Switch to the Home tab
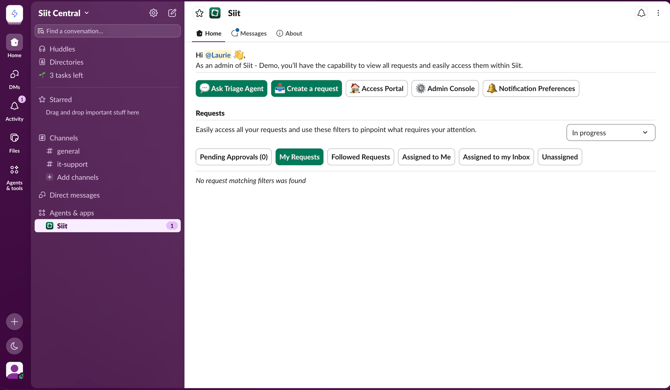Image resolution: width=670 pixels, height=390 pixels. tap(209, 33)
